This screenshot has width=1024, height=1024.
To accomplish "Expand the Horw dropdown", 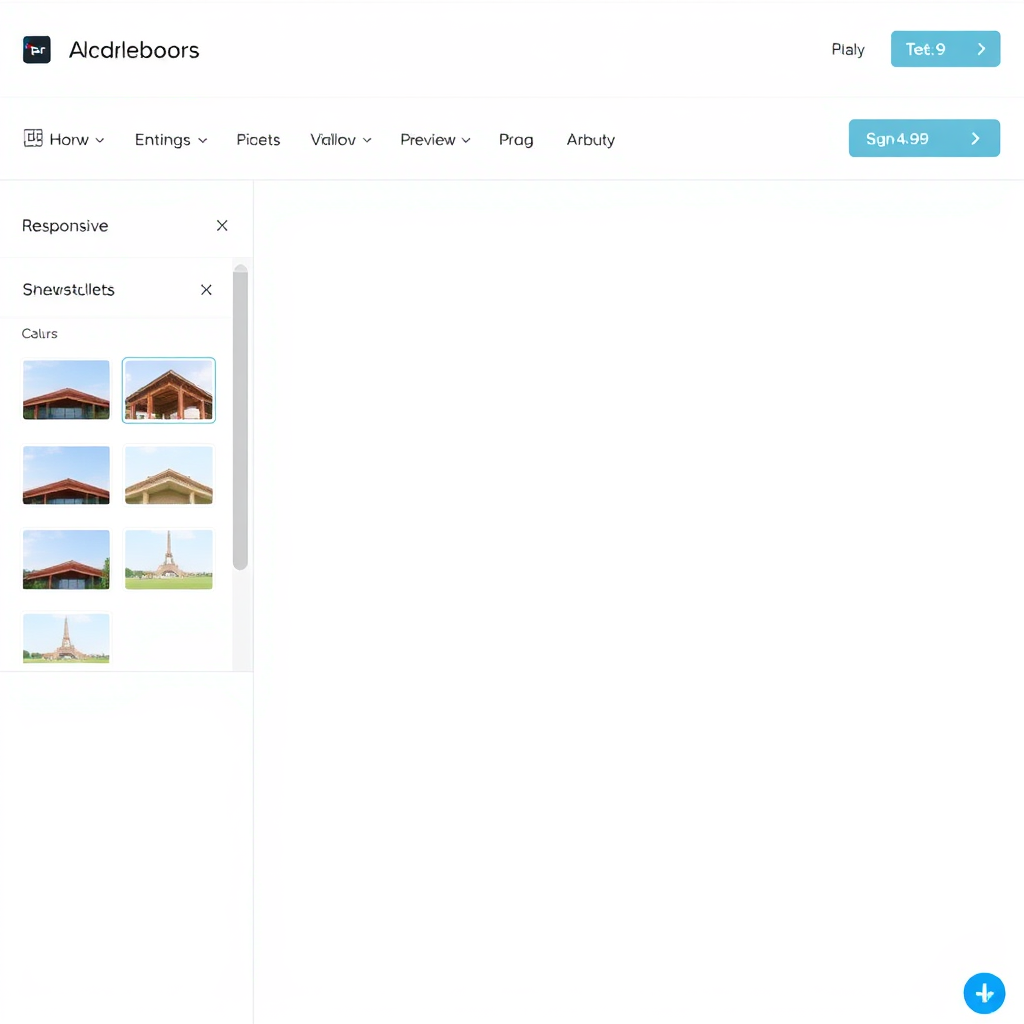I will 99,140.
